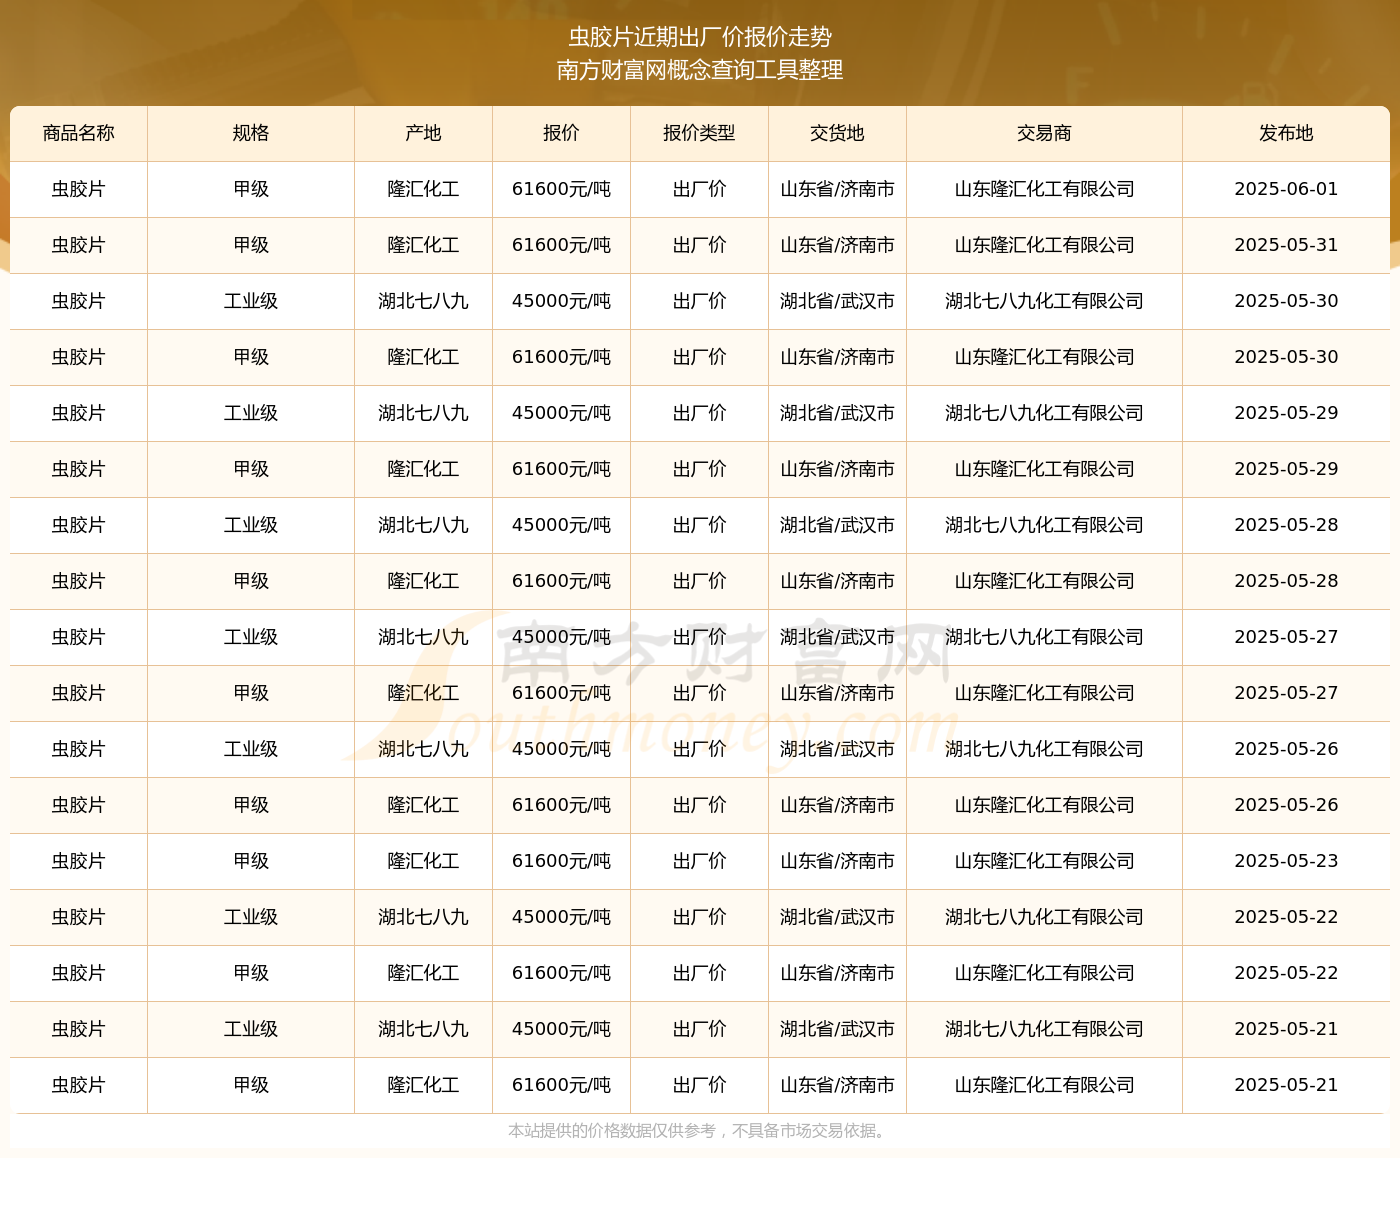The height and width of the screenshot is (1205, 1400).
Task: Click 湖北七八九化工有限公司 in the 2025-05-30 row
Action: 1044,301
